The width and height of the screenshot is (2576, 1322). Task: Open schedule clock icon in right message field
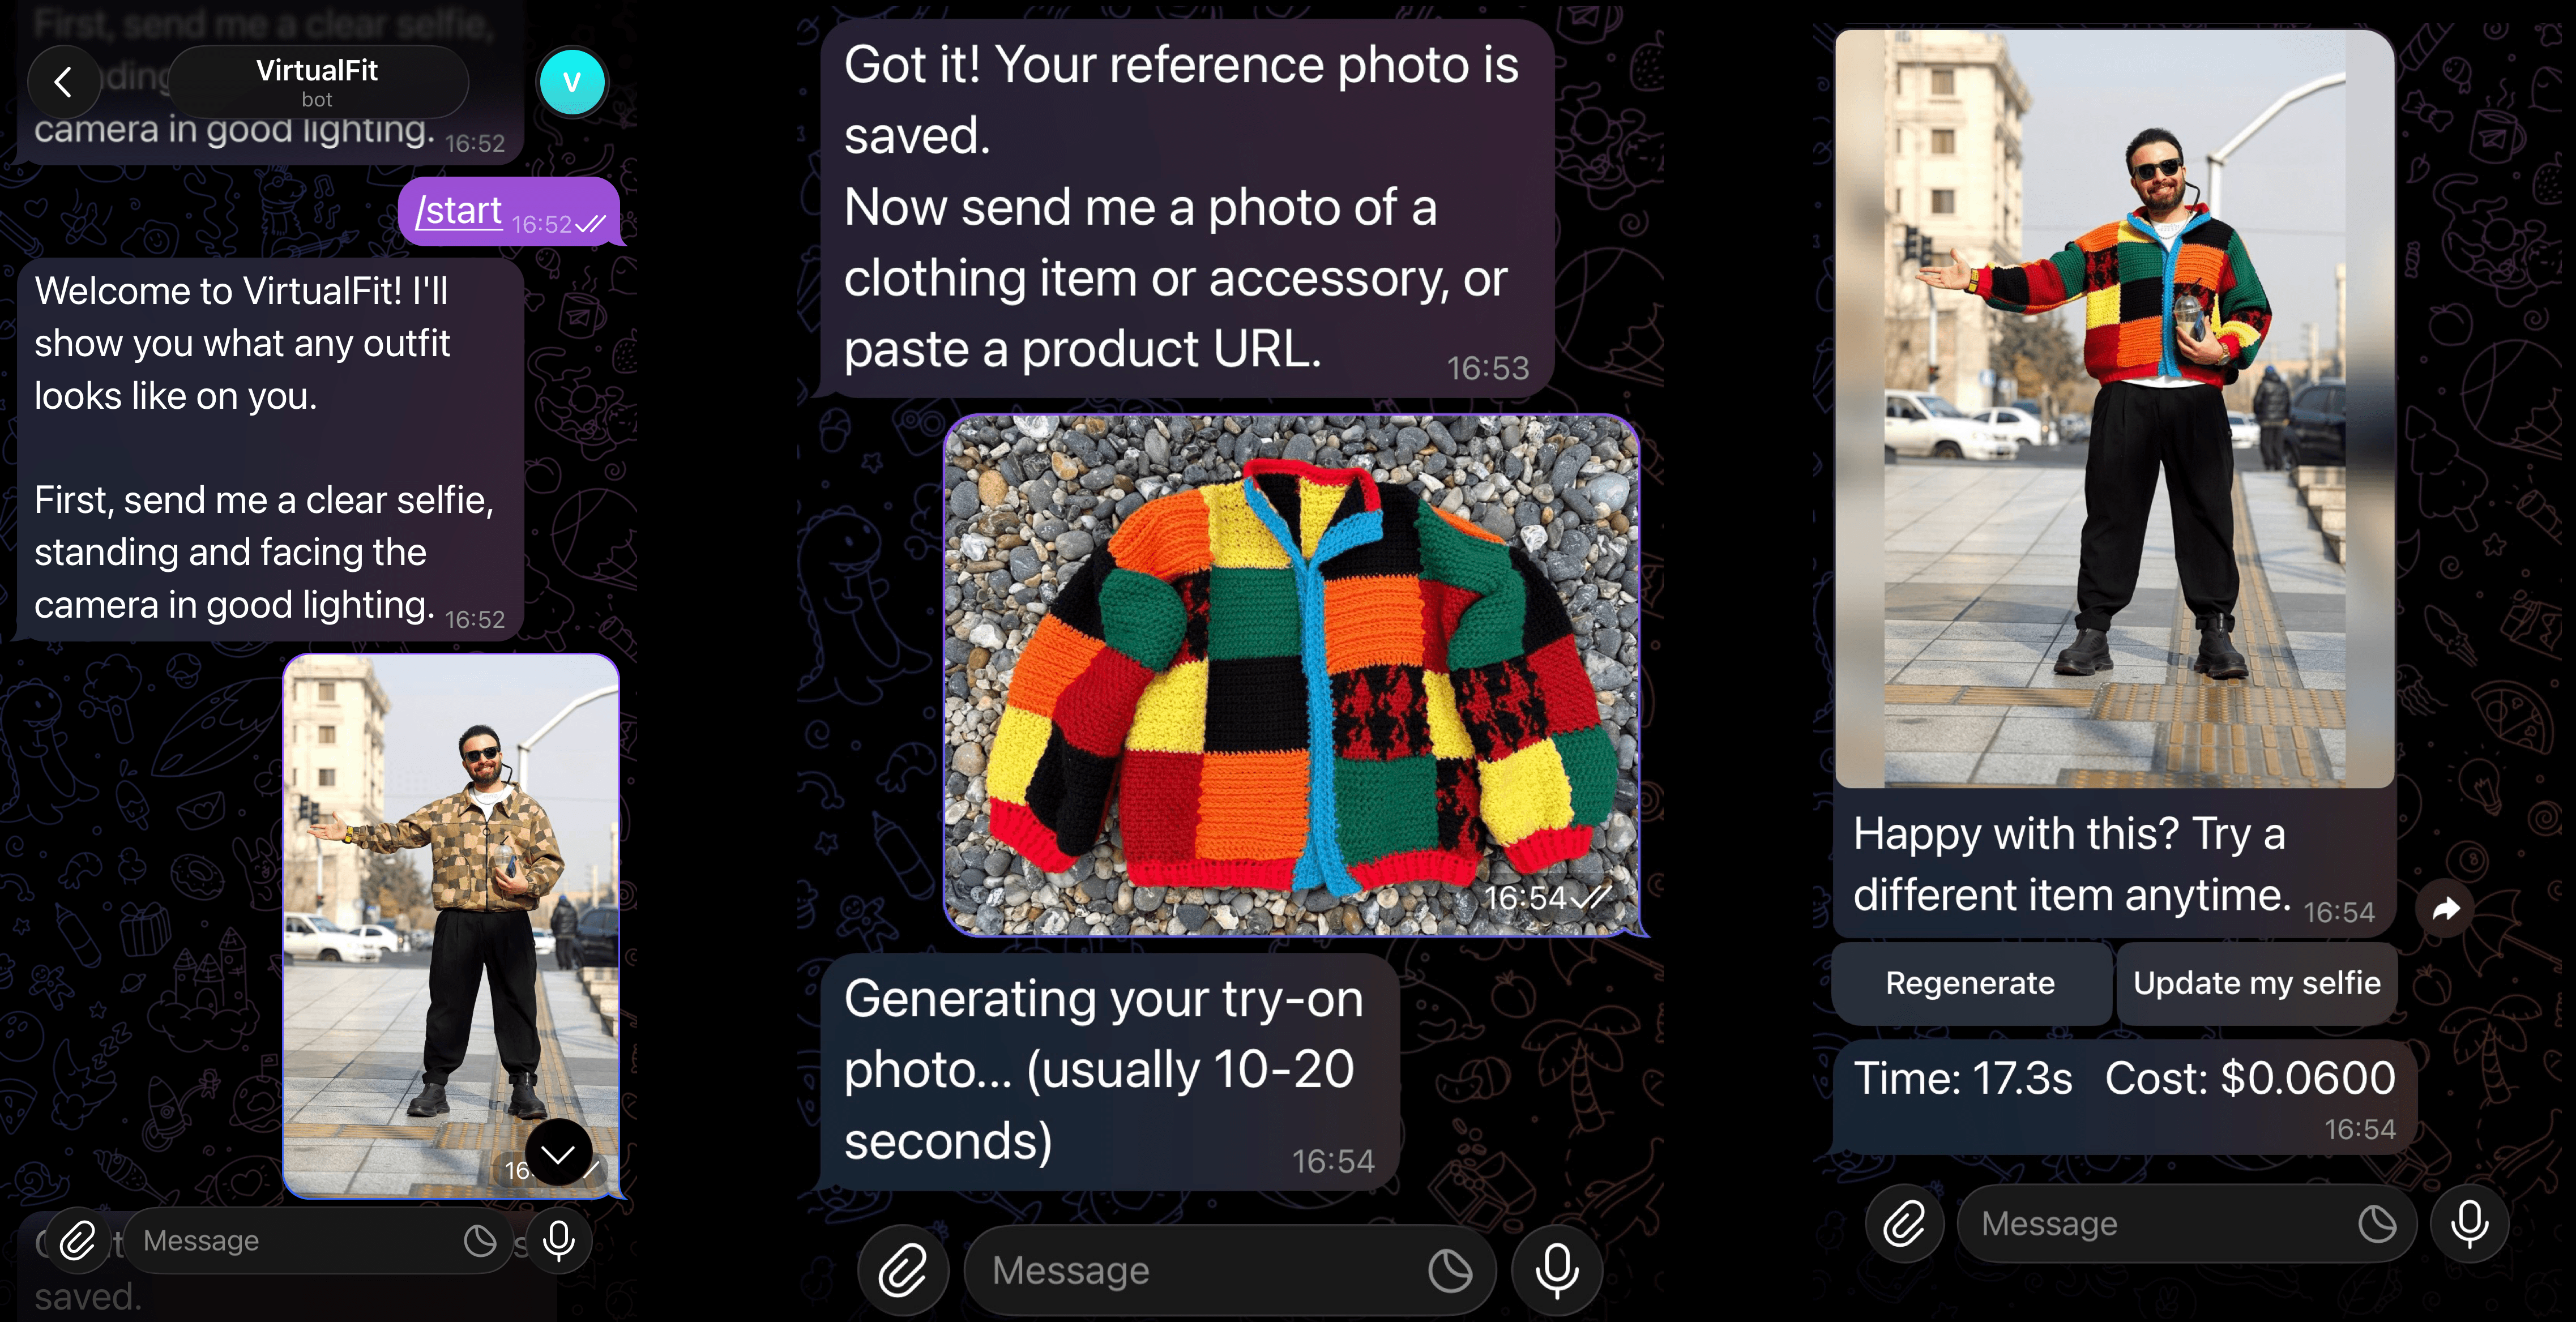coord(2377,1224)
